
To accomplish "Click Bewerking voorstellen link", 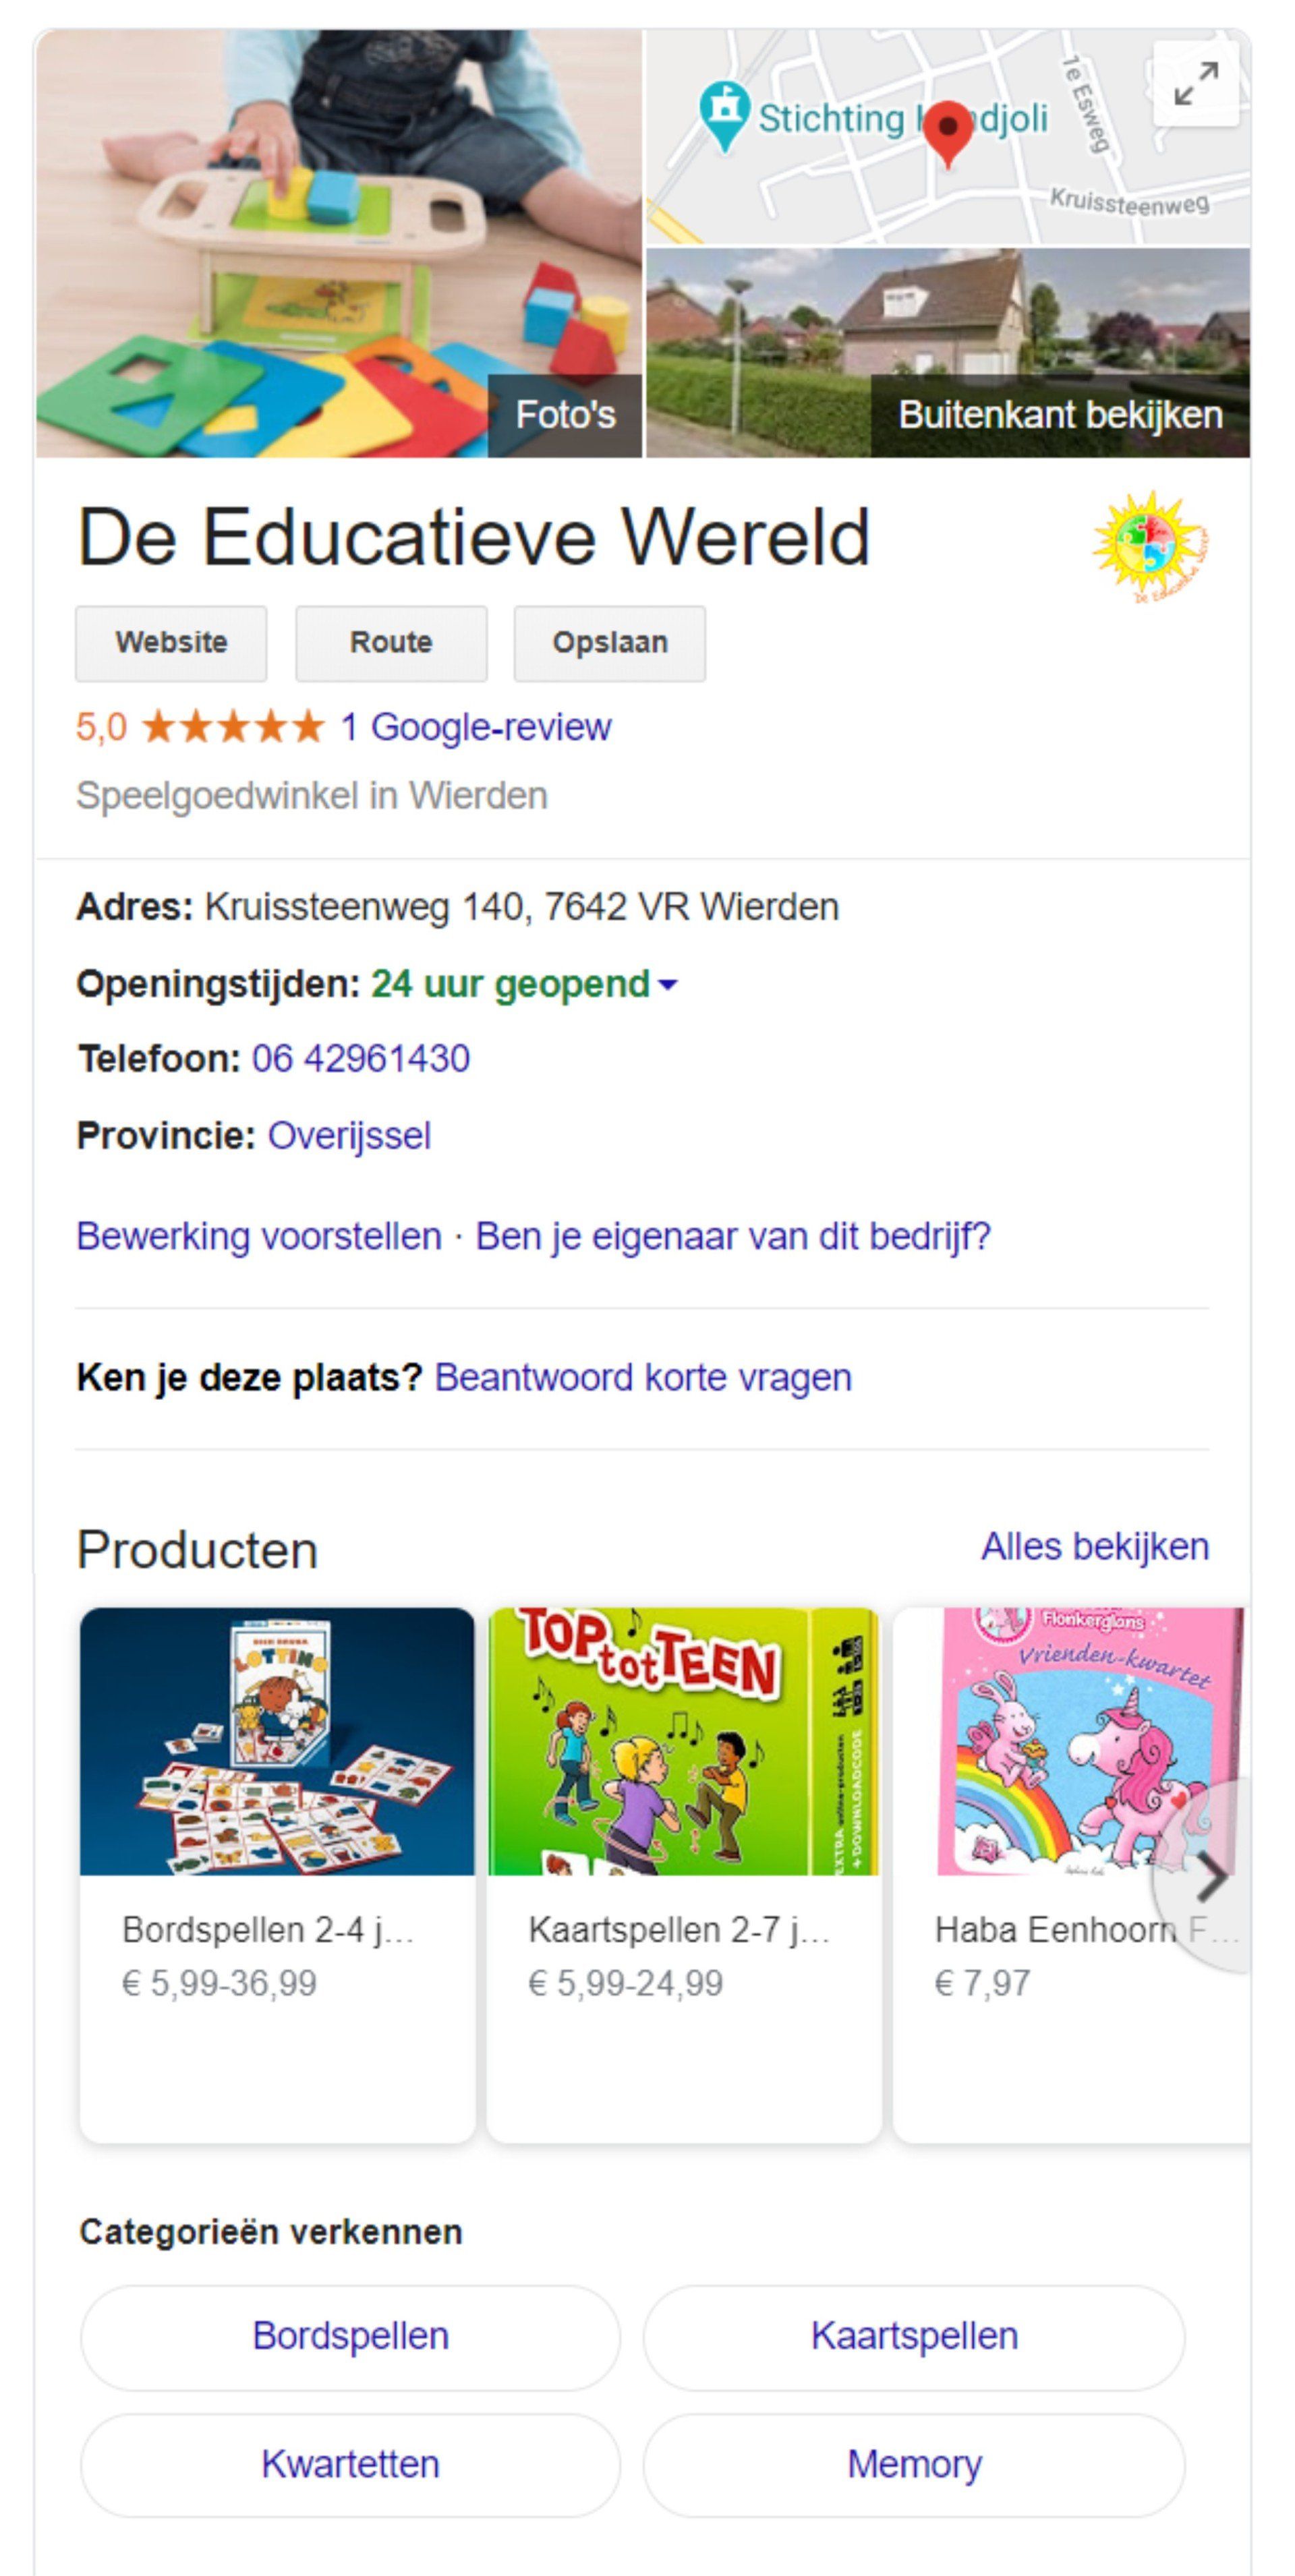I will tap(259, 1237).
